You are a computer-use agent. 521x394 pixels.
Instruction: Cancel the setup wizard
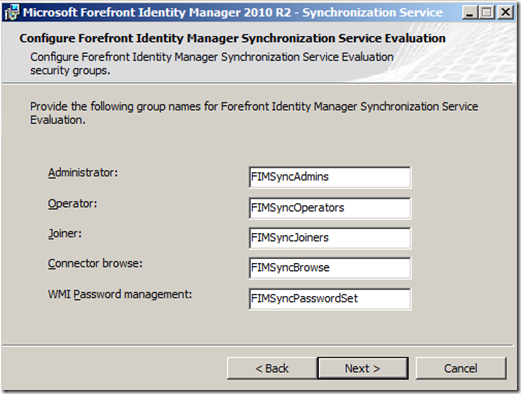coord(461,368)
